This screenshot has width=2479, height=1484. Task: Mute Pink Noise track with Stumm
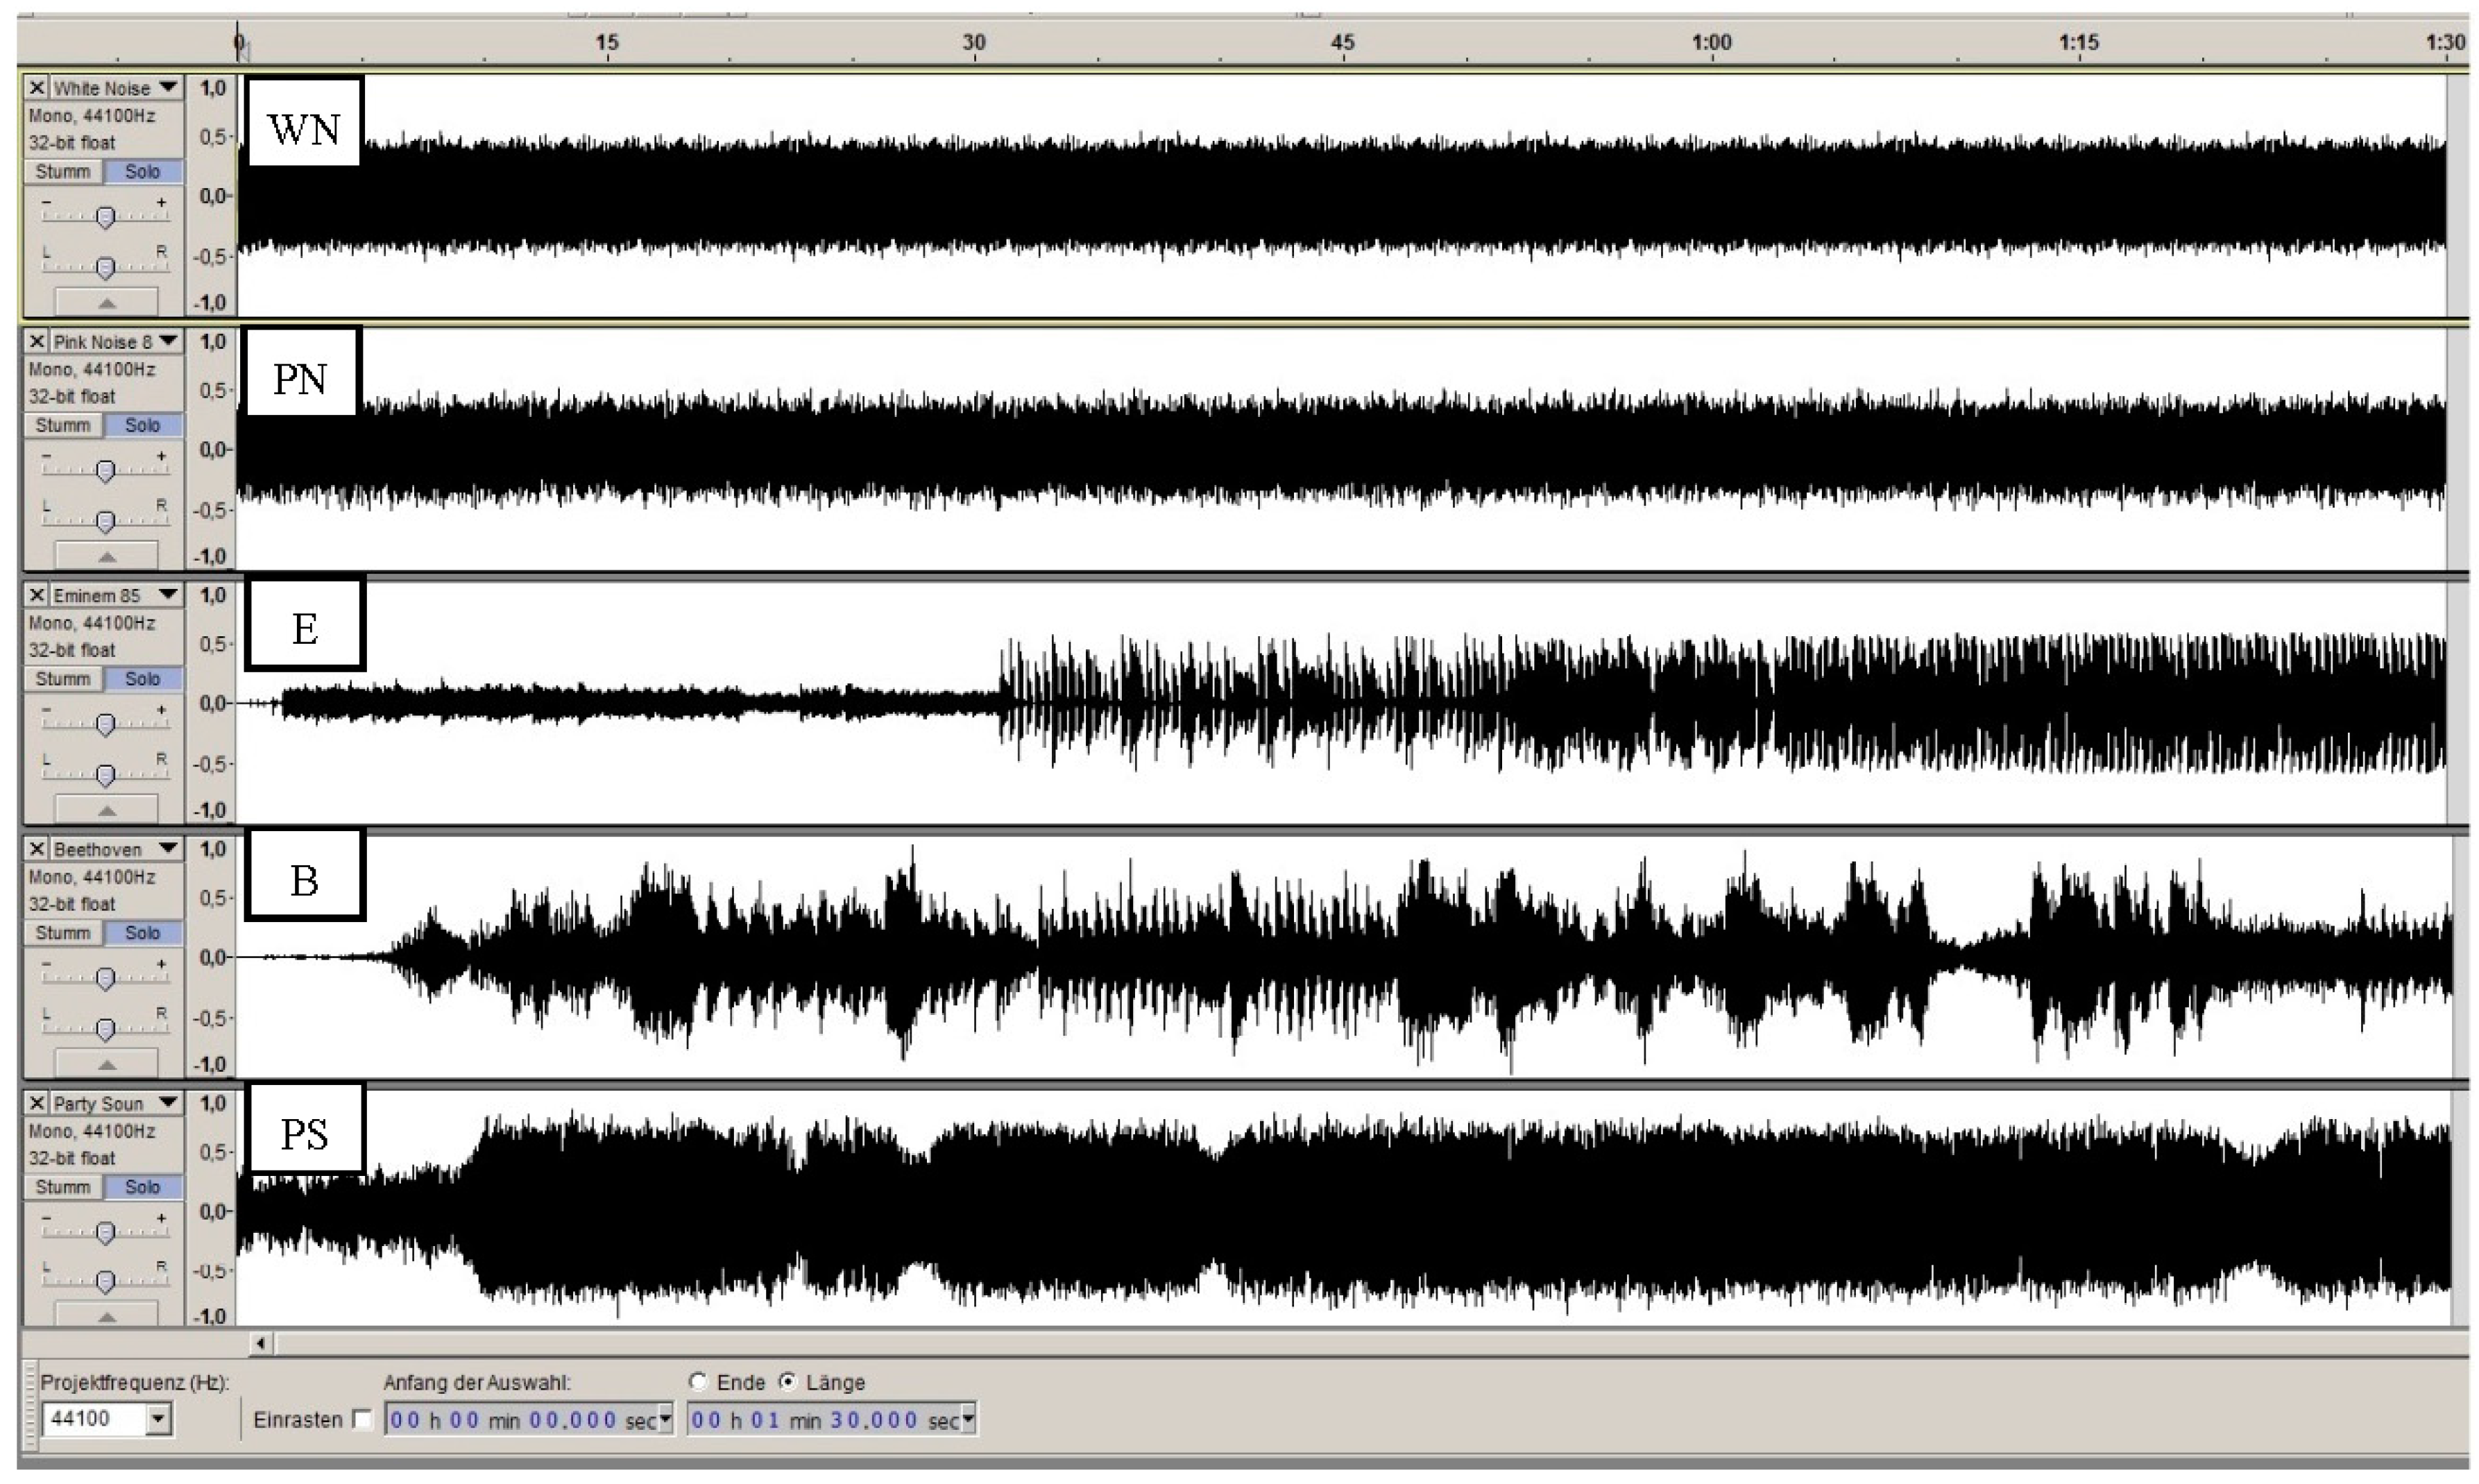[63, 425]
